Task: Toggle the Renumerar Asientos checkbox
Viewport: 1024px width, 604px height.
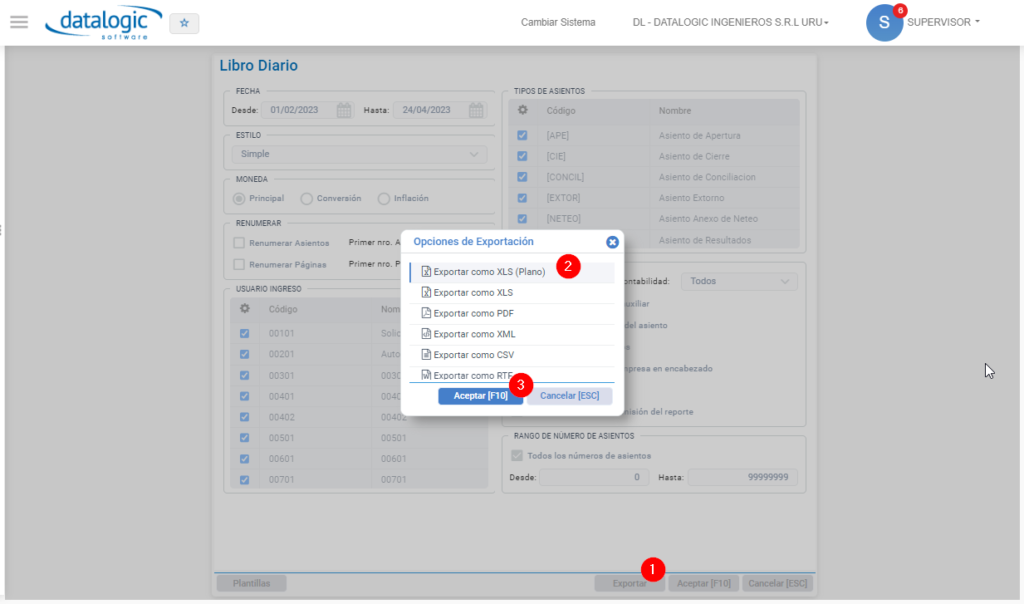Action: click(x=239, y=243)
